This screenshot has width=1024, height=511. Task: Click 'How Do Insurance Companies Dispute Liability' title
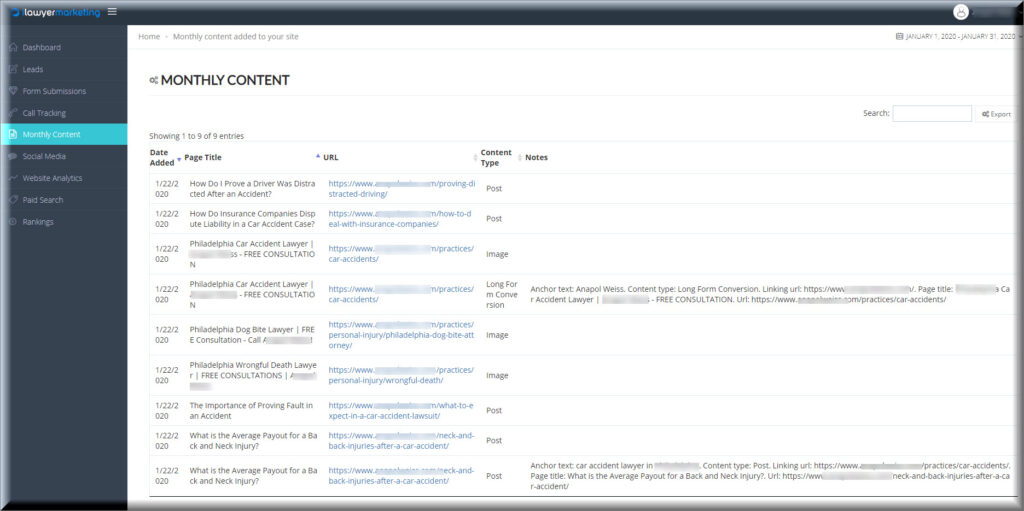pos(253,219)
